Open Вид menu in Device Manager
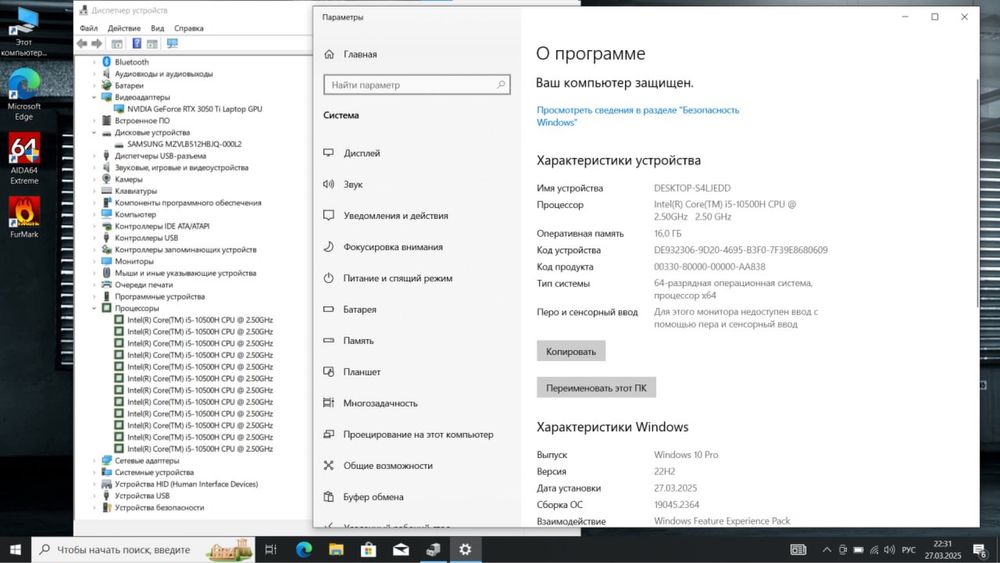 [158, 28]
